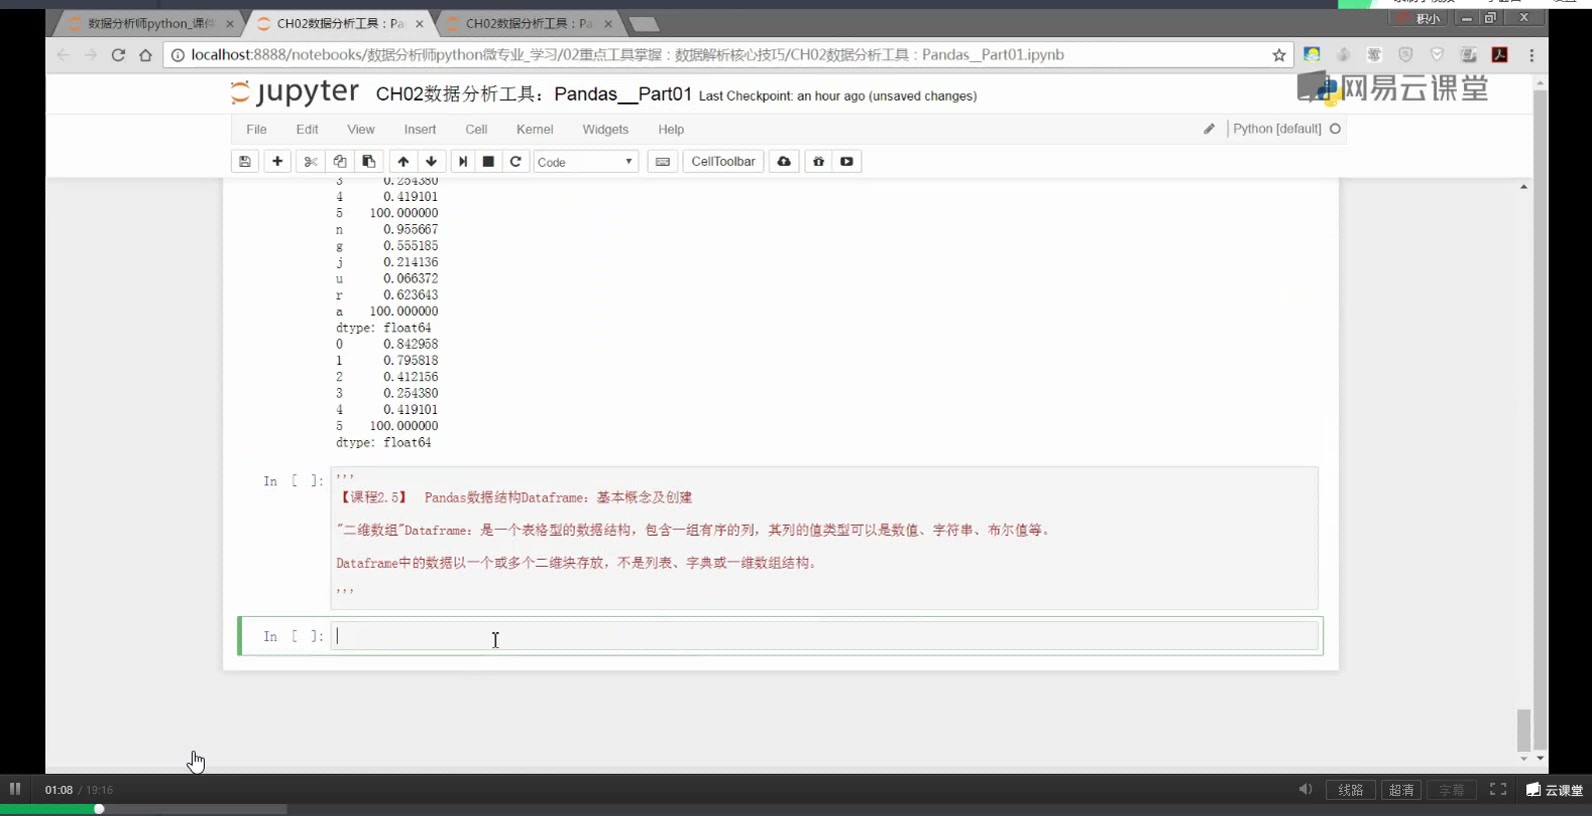Restart the kernel with the circular arrow icon
Screen dimensions: 1592x816
pyautogui.click(x=515, y=161)
